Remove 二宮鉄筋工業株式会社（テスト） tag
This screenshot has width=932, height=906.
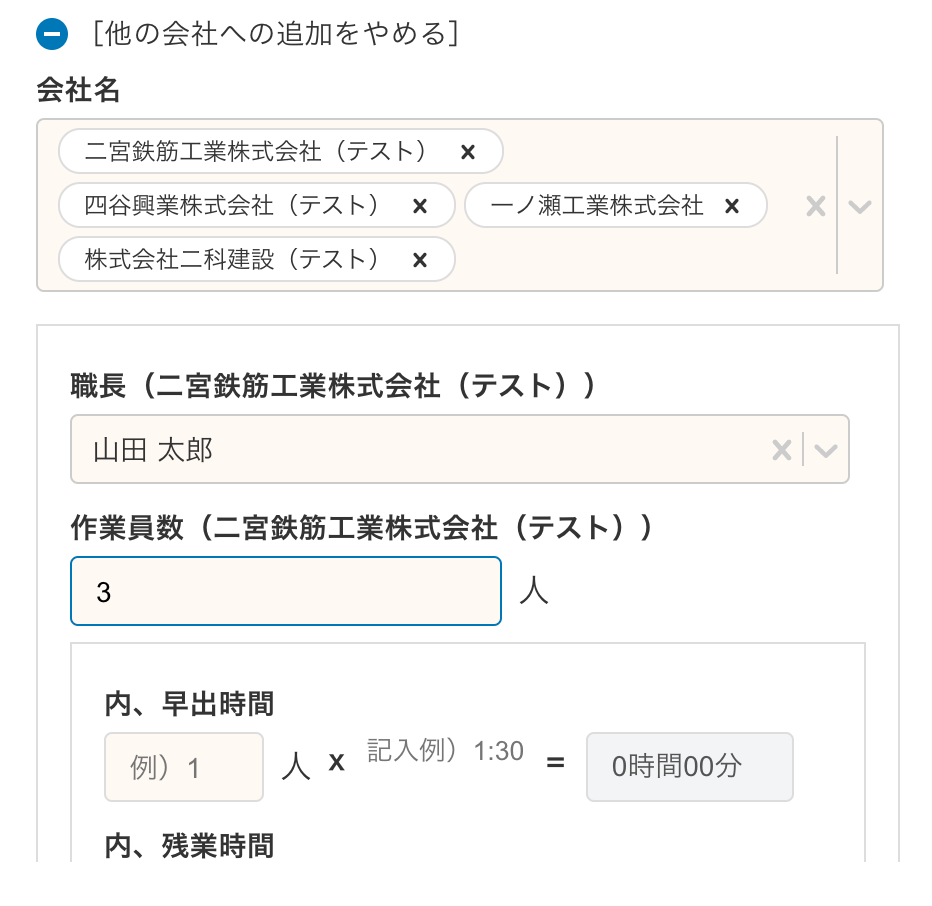point(468,152)
